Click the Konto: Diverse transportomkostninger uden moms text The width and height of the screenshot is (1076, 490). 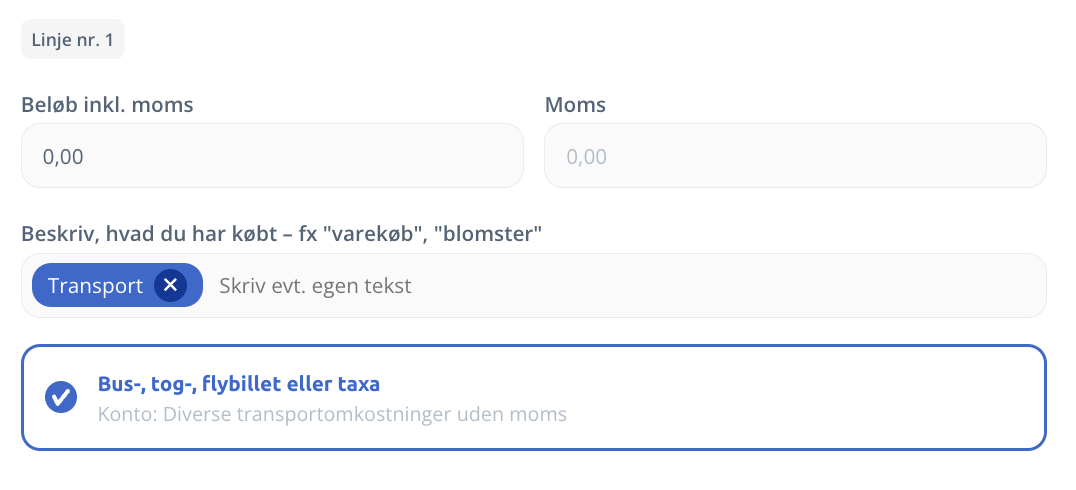coord(332,414)
